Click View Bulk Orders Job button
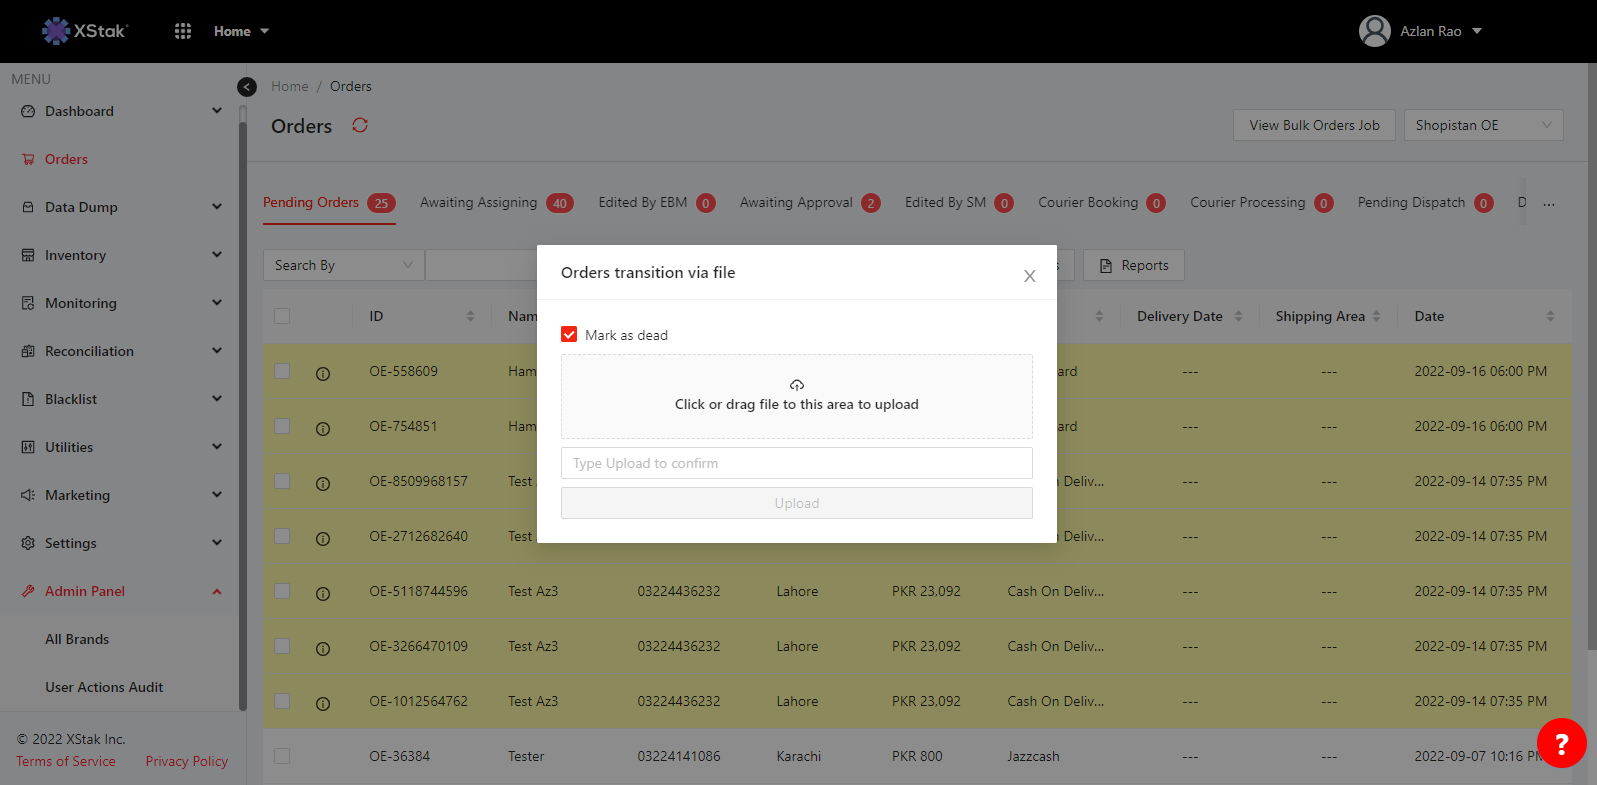The width and height of the screenshot is (1597, 785). (x=1314, y=125)
